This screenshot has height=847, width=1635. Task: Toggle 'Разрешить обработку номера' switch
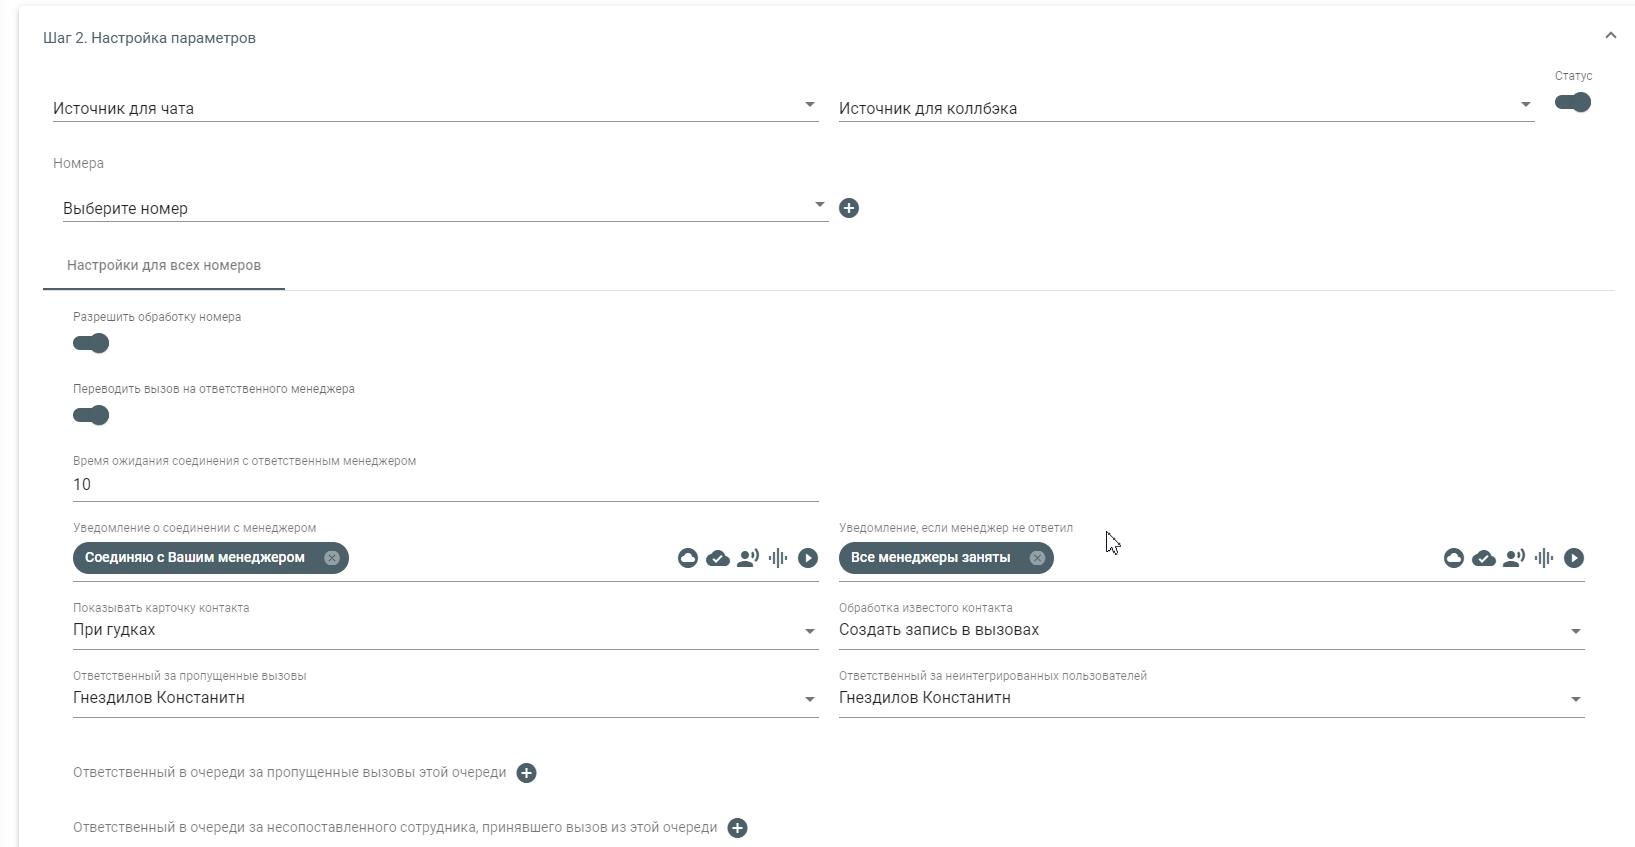pos(91,344)
